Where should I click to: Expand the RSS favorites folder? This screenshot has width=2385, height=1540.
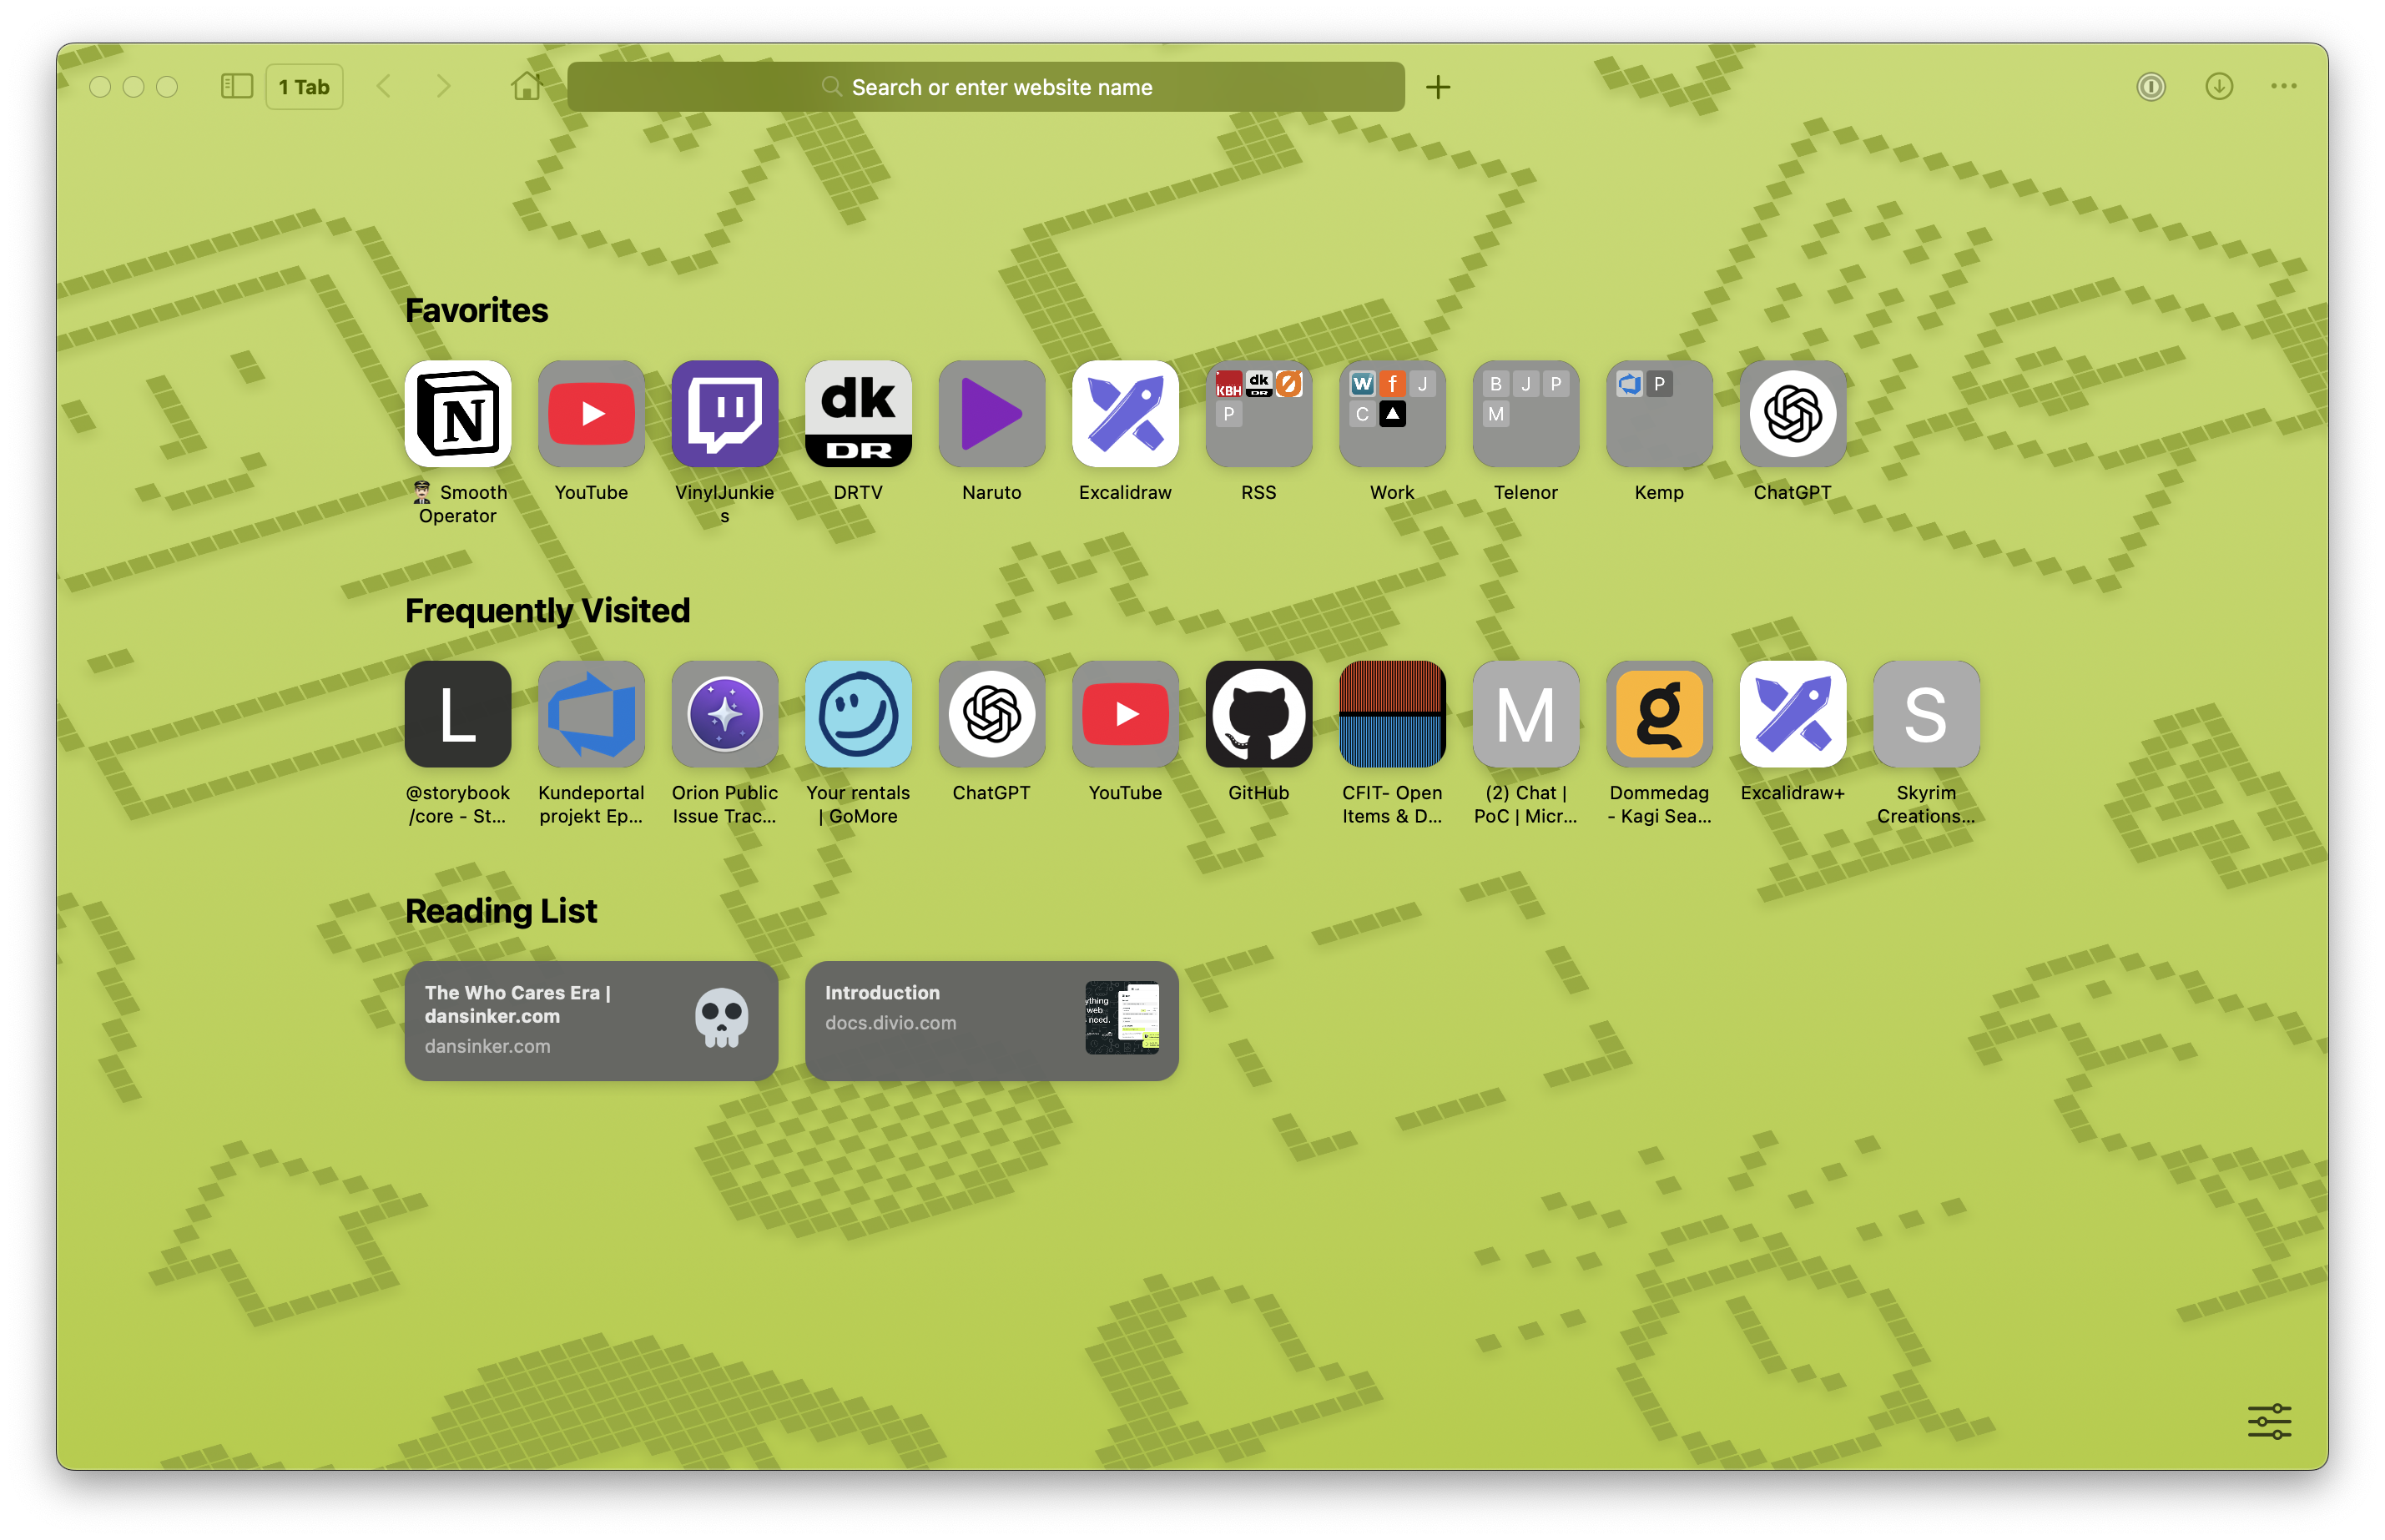pyautogui.click(x=1258, y=414)
